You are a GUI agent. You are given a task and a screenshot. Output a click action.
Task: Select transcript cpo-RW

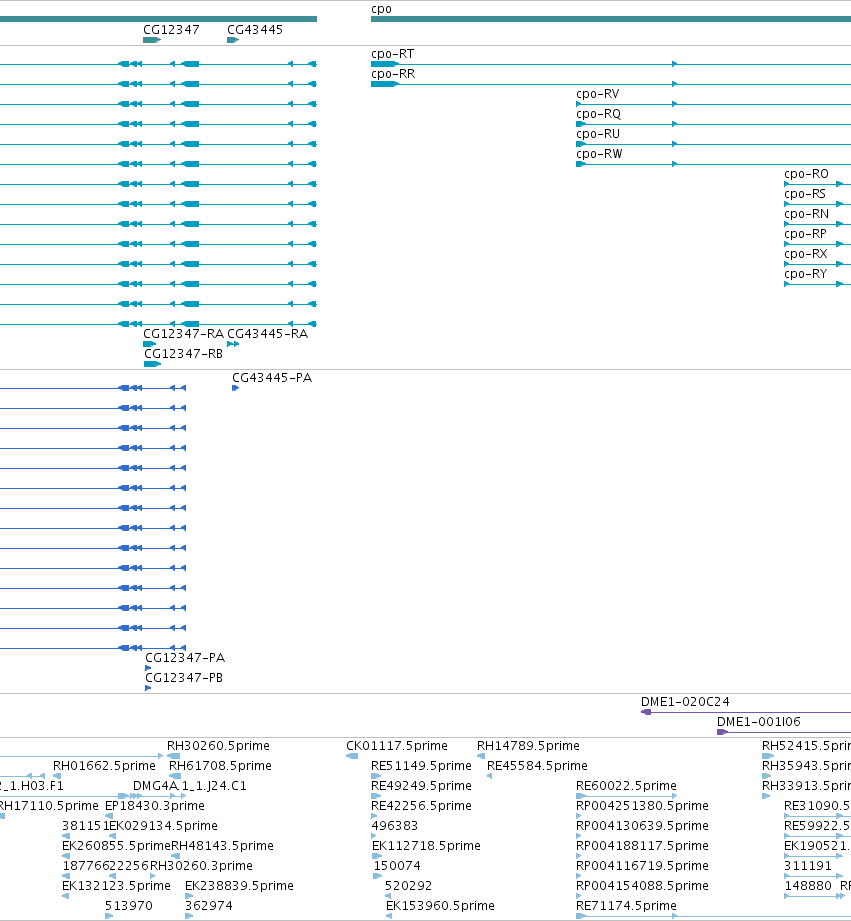[599, 154]
